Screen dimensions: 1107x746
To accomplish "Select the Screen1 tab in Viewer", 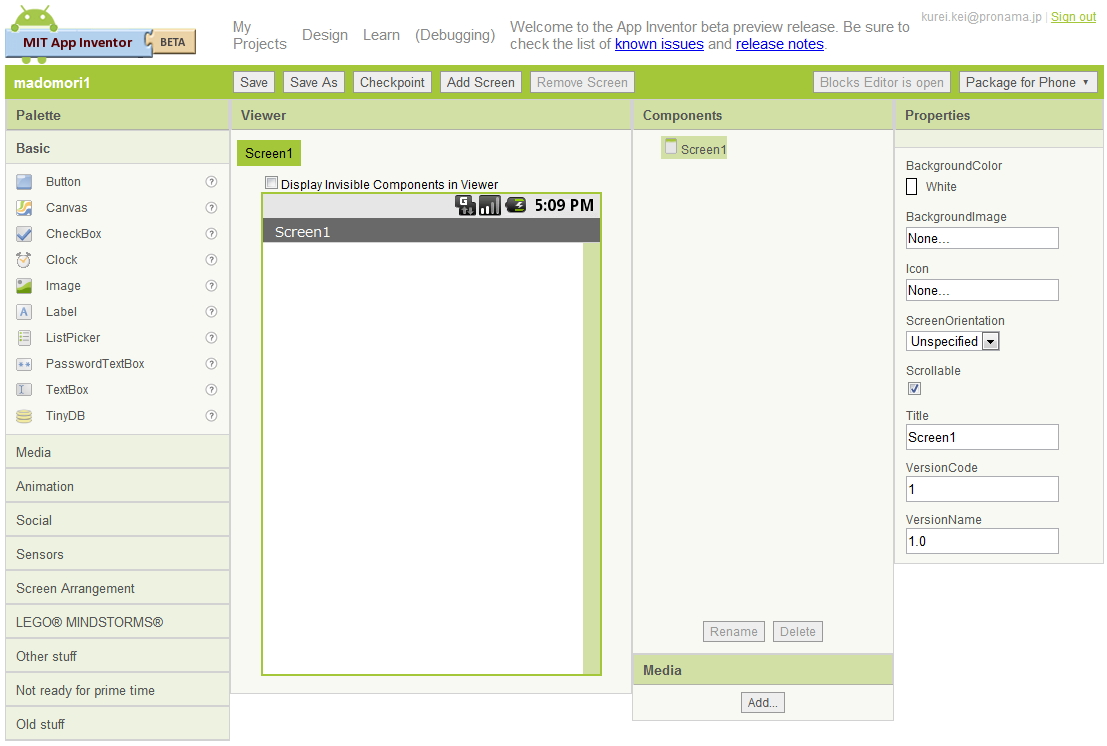I will pos(269,153).
